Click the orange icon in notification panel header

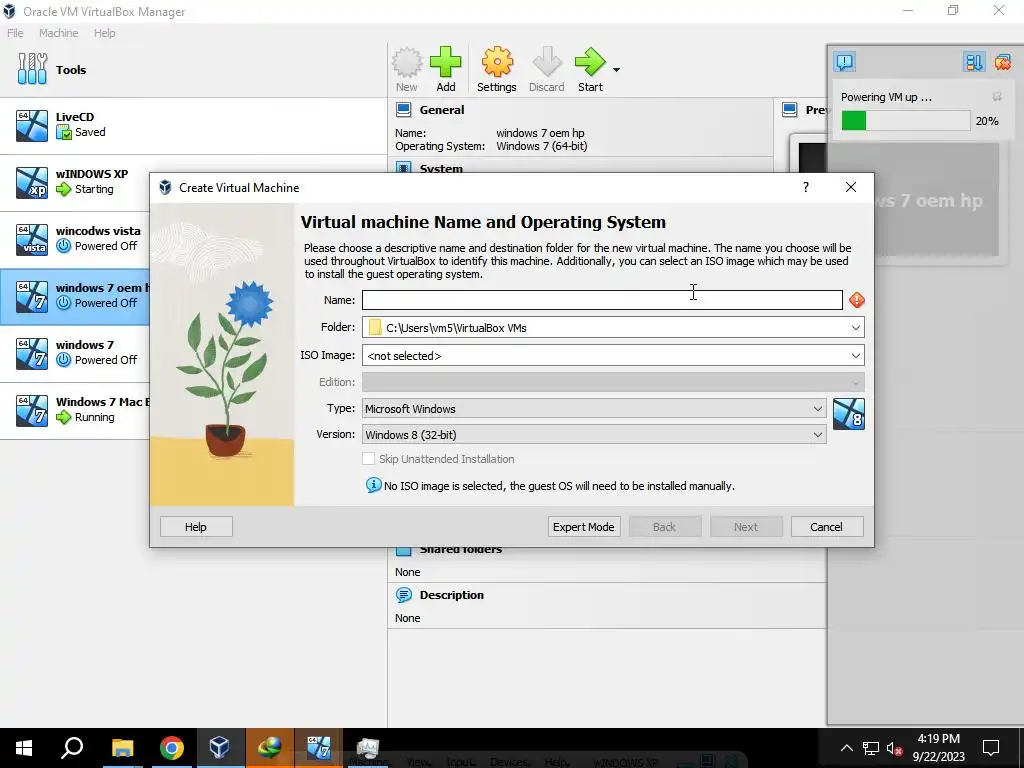[x=1002, y=62]
